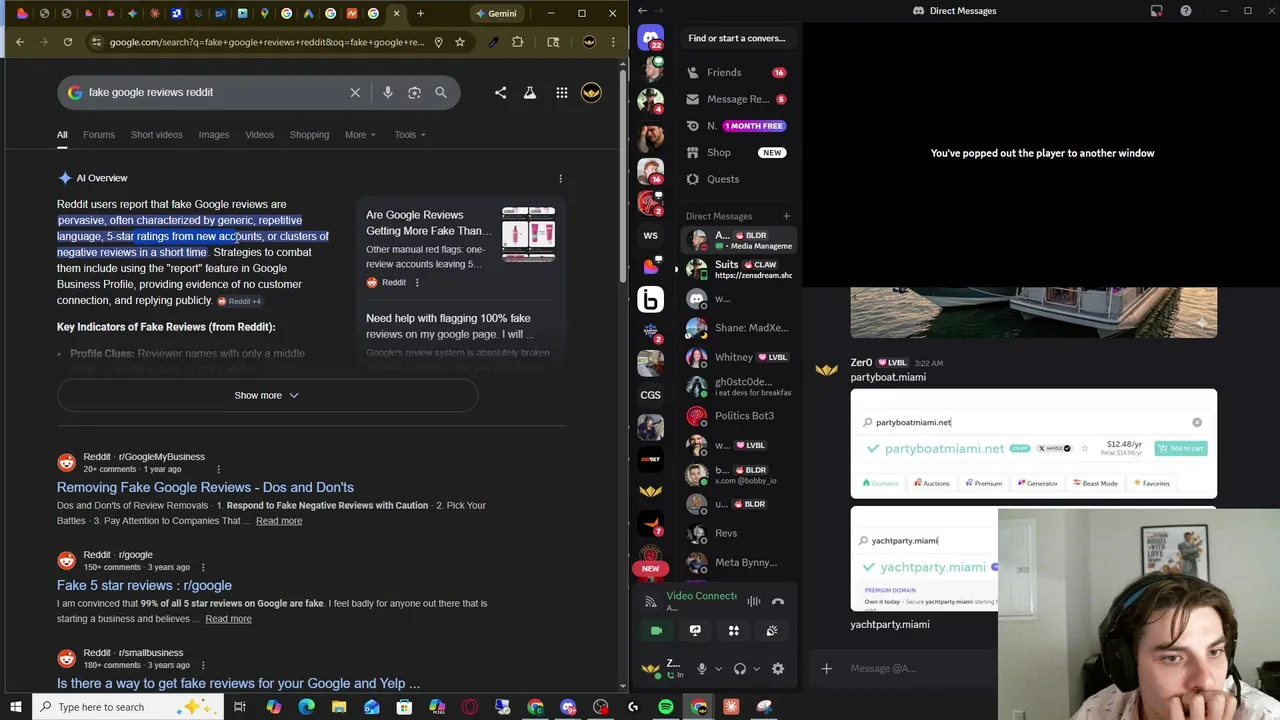Open DM with Politics Bot3
1280x720 pixels.
pos(737,416)
